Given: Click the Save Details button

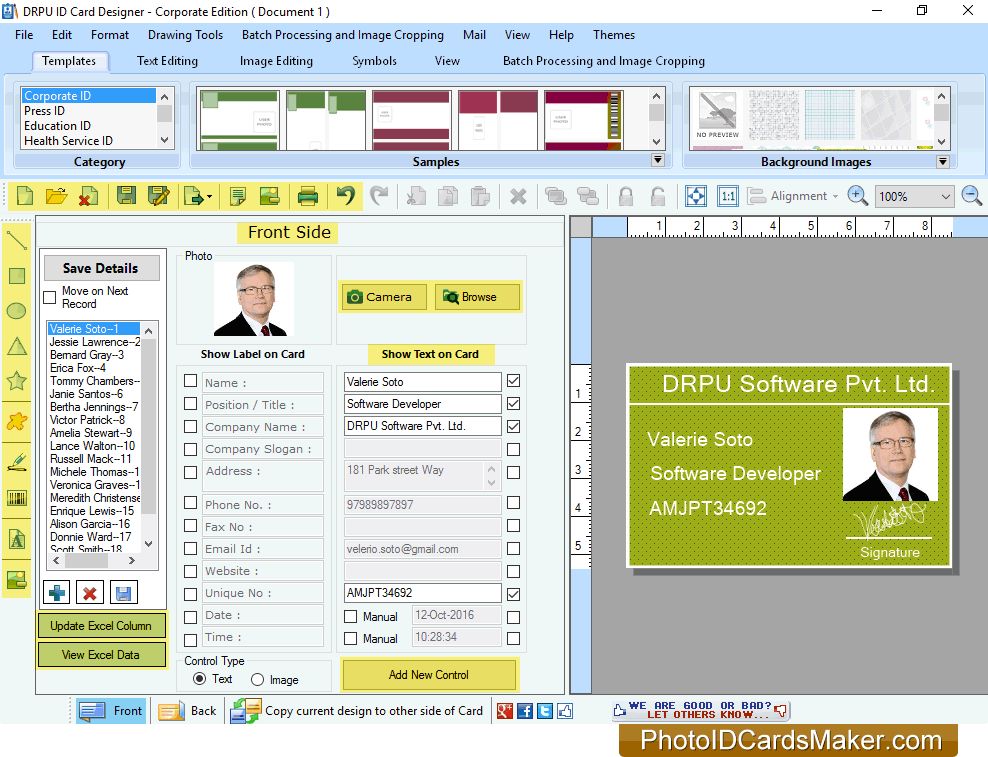Looking at the screenshot, I should pos(101,268).
